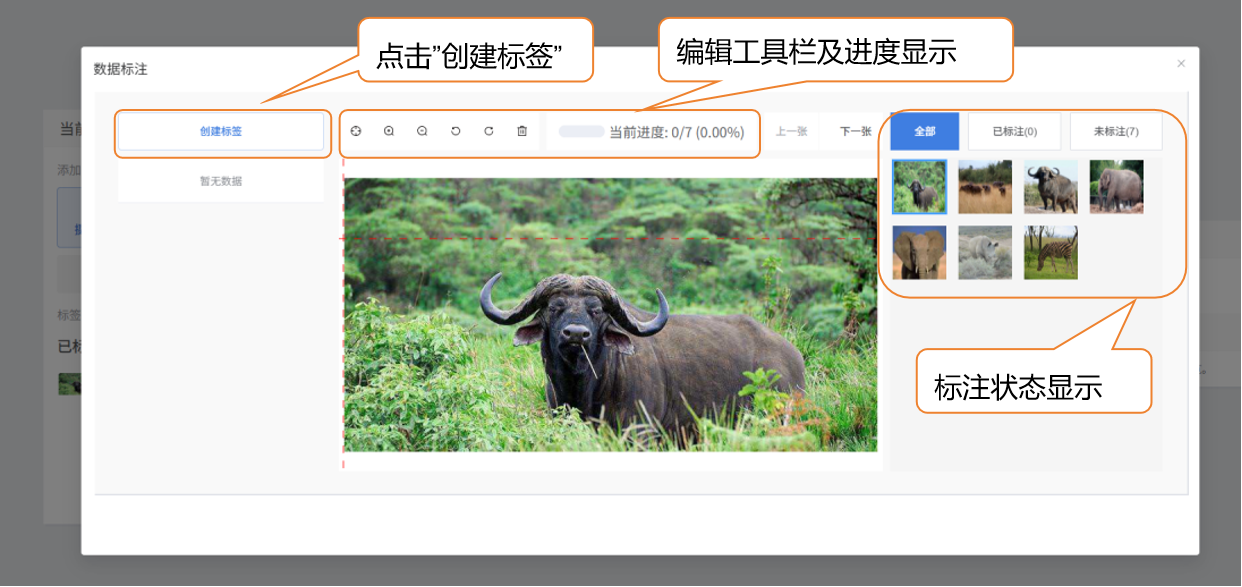Select the front-facing elephant thumbnail
1242x587 pixels.
pos(918,252)
